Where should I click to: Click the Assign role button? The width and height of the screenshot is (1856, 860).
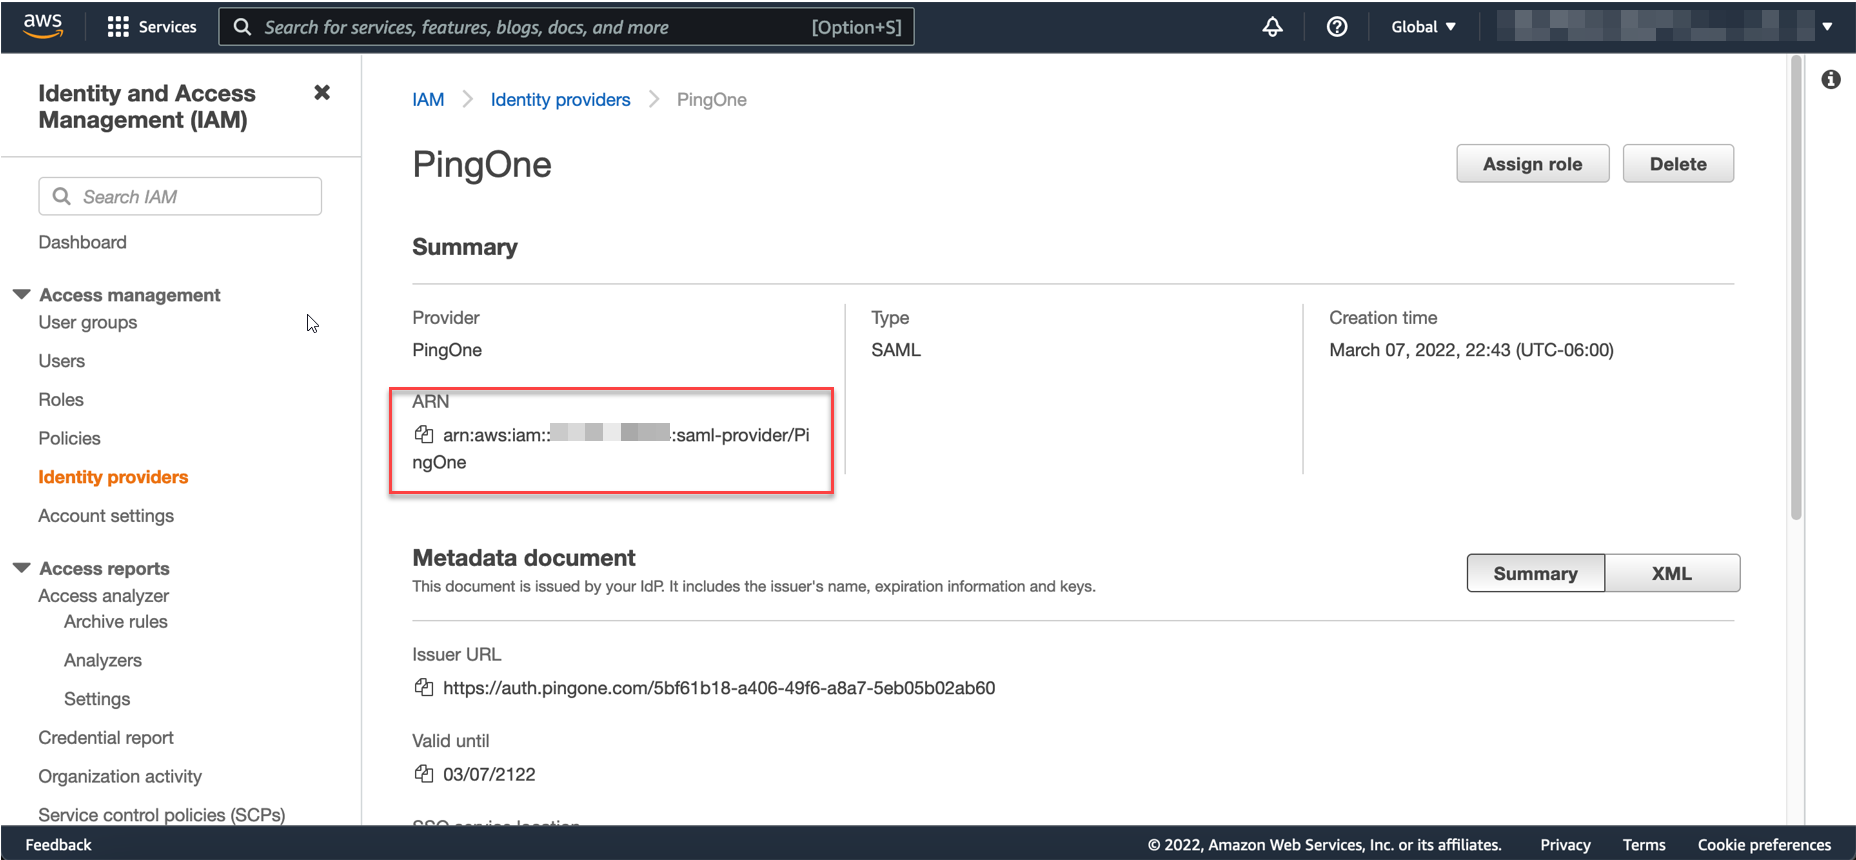click(x=1532, y=163)
